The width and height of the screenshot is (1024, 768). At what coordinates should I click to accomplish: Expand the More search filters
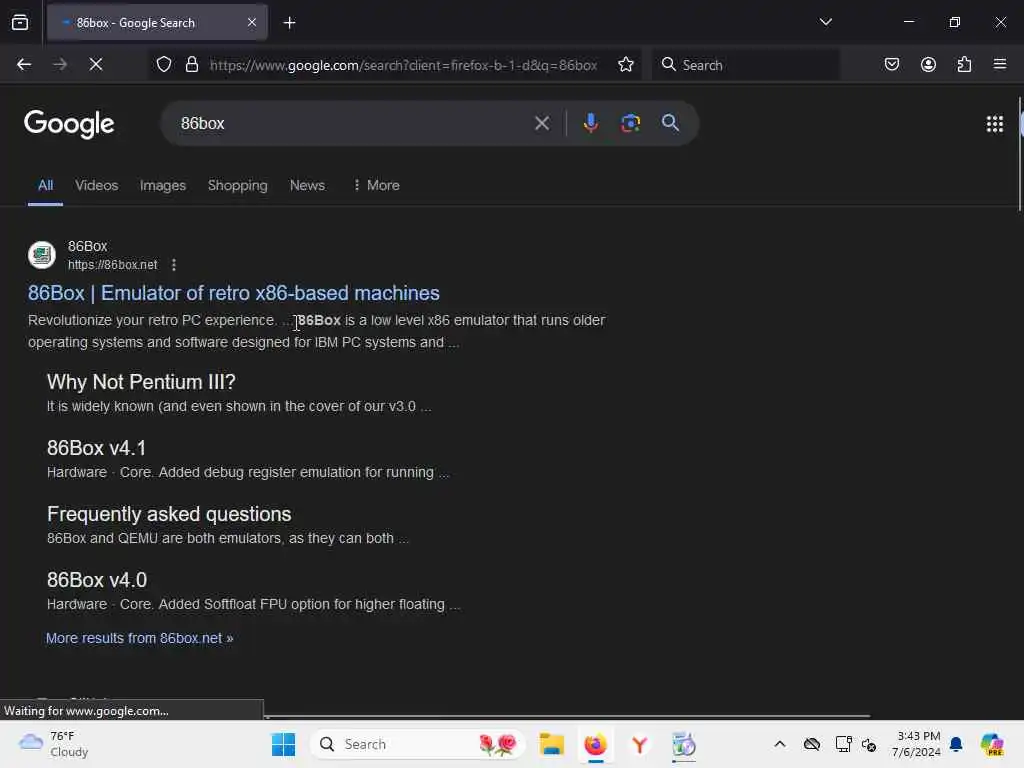click(376, 185)
